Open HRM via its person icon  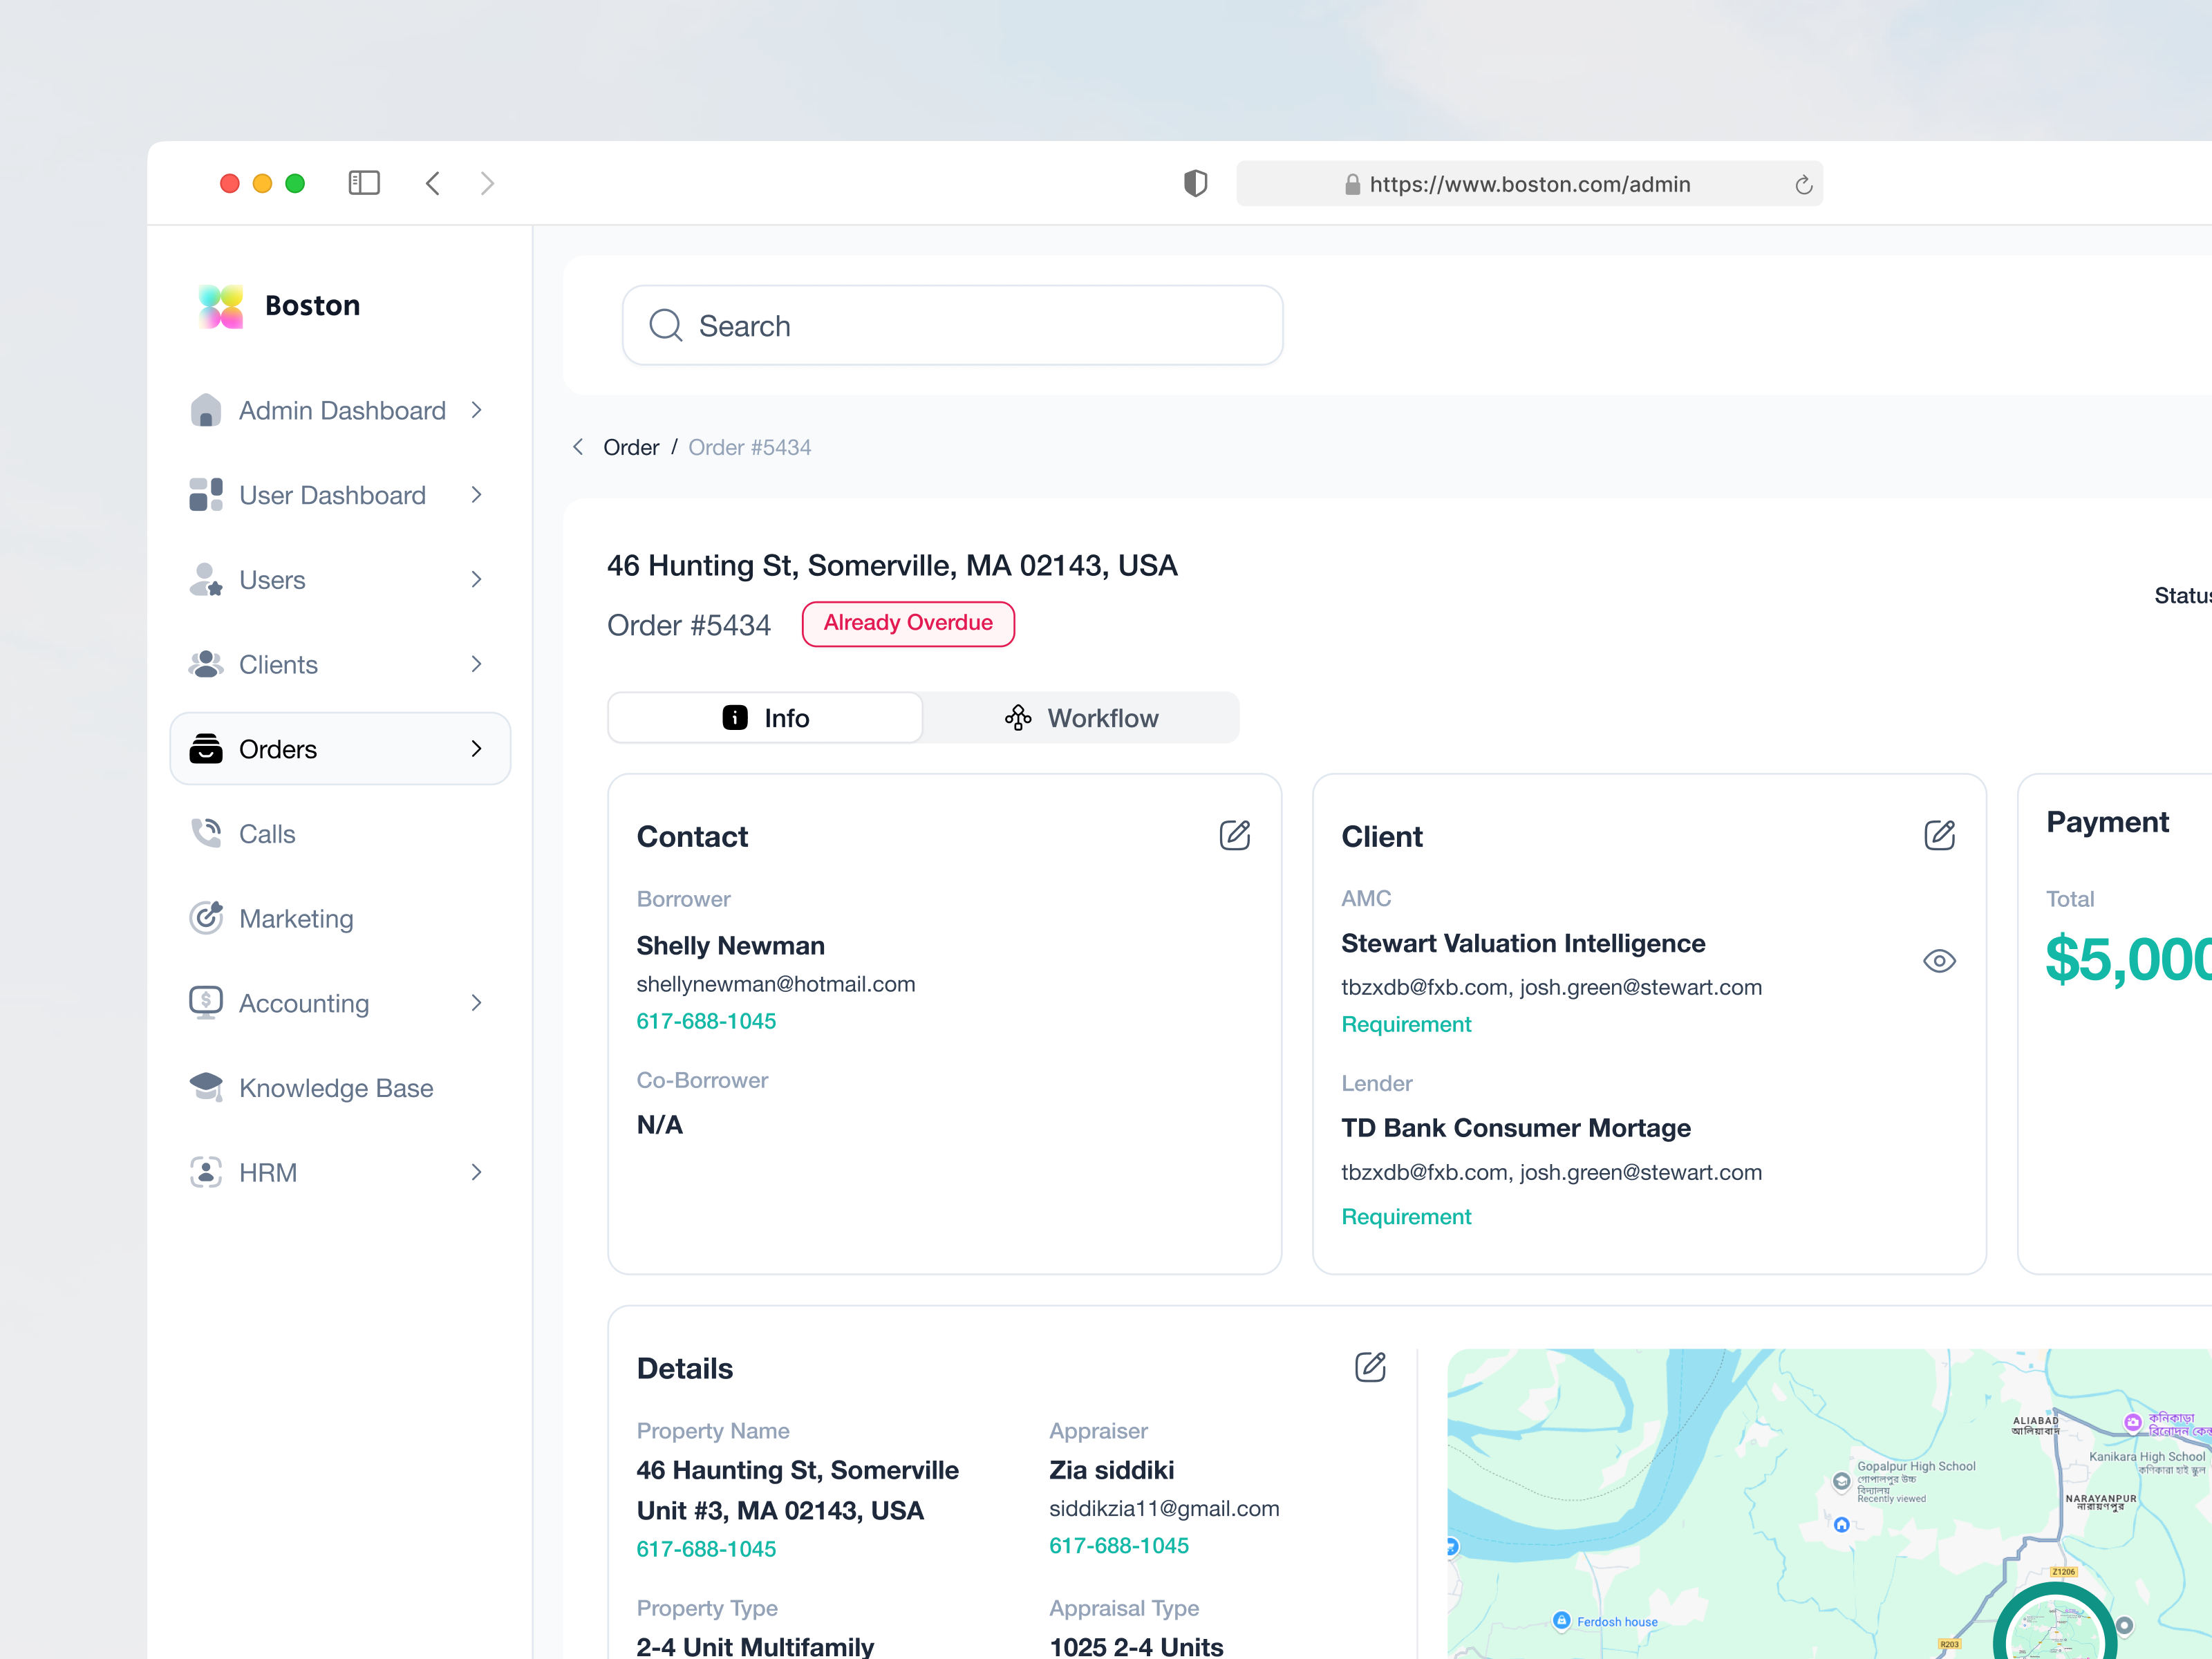pyautogui.click(x=206, y=1172)
